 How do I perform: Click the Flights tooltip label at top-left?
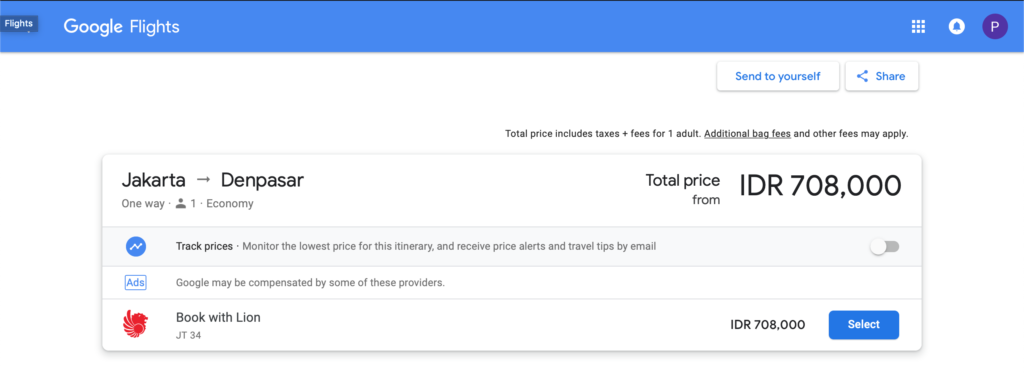pos(19,24)
